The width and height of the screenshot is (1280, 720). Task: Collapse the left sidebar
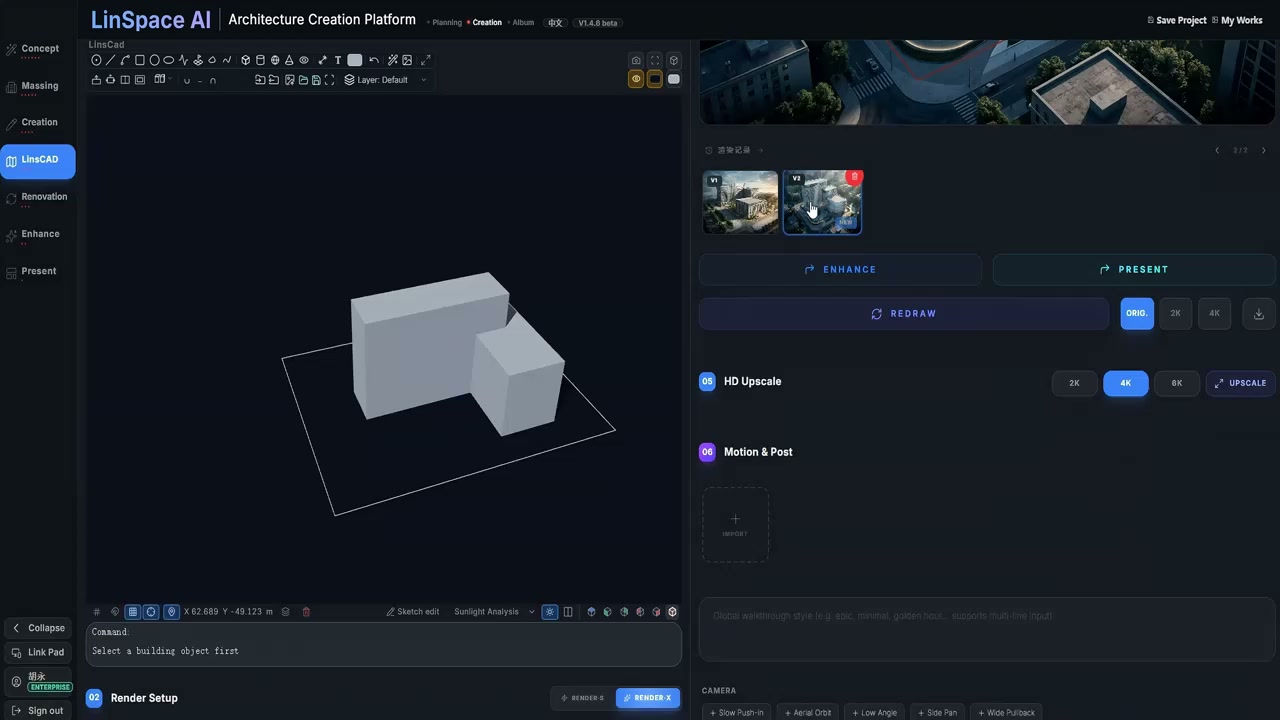tap(38, 628)
